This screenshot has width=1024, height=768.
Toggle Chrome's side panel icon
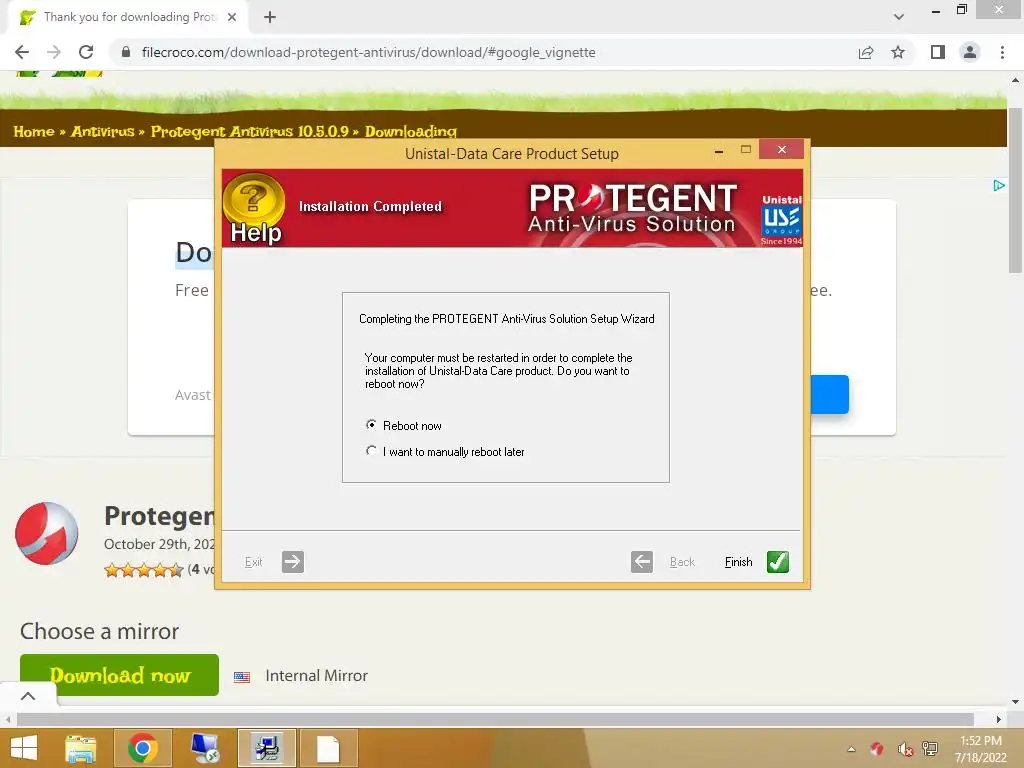point(938,52)
